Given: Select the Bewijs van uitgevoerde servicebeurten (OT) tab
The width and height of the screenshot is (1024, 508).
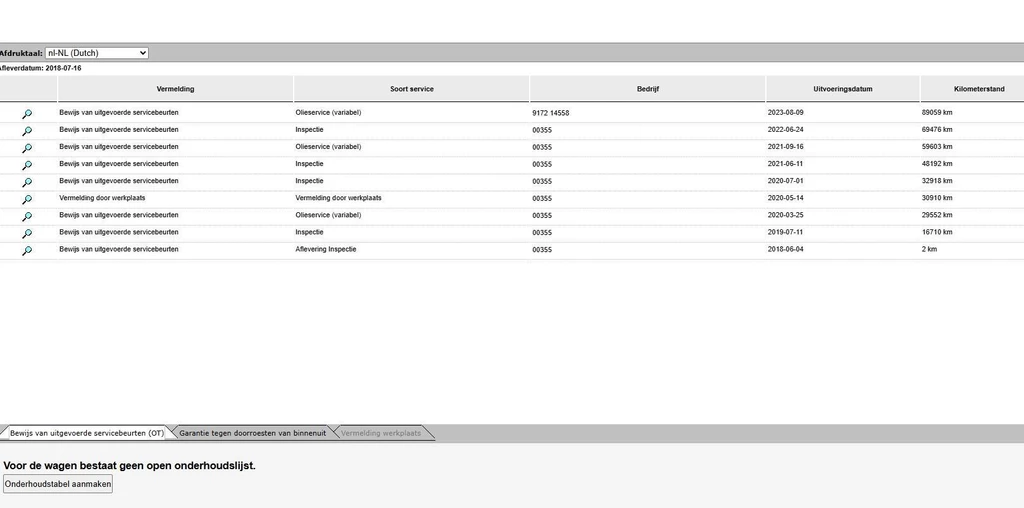Looking at the screenshot, I should pyautogui.click(x=87, y=433).
